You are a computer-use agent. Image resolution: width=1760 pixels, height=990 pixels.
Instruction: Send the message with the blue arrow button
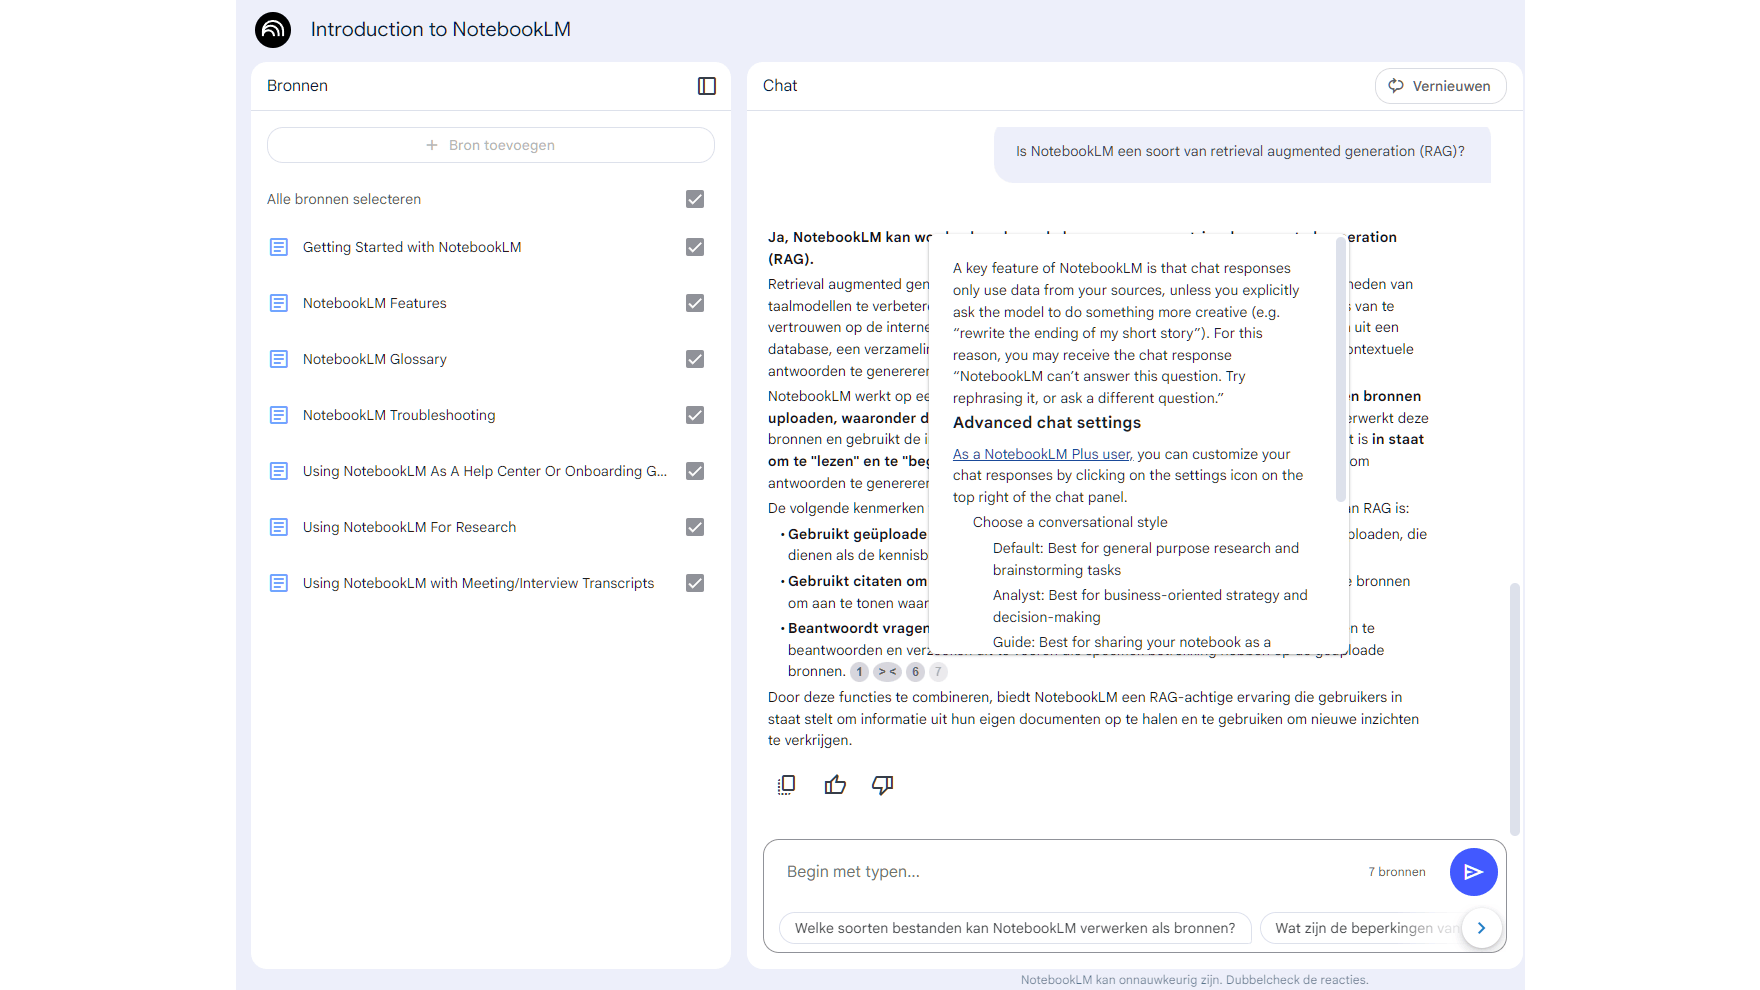(x=1473, y=872)
